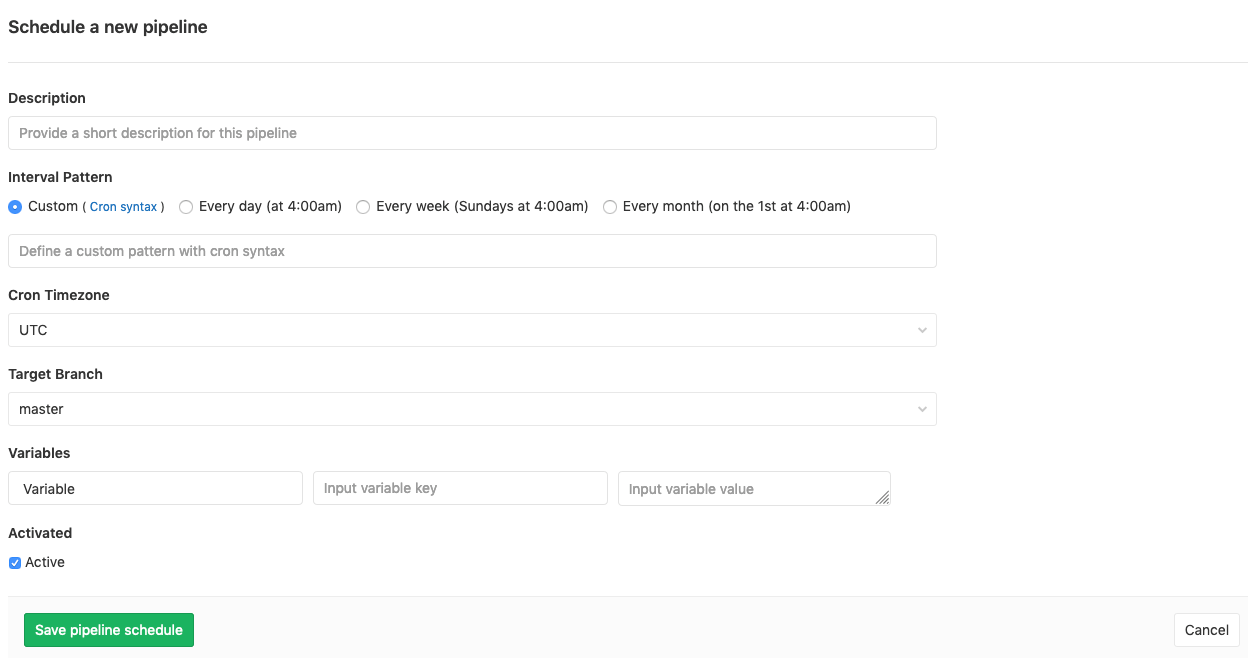Screen dimensions: 1248x658
Task: Select Every week (Sundays at 4:00am) option
Action: coord(363,206)
